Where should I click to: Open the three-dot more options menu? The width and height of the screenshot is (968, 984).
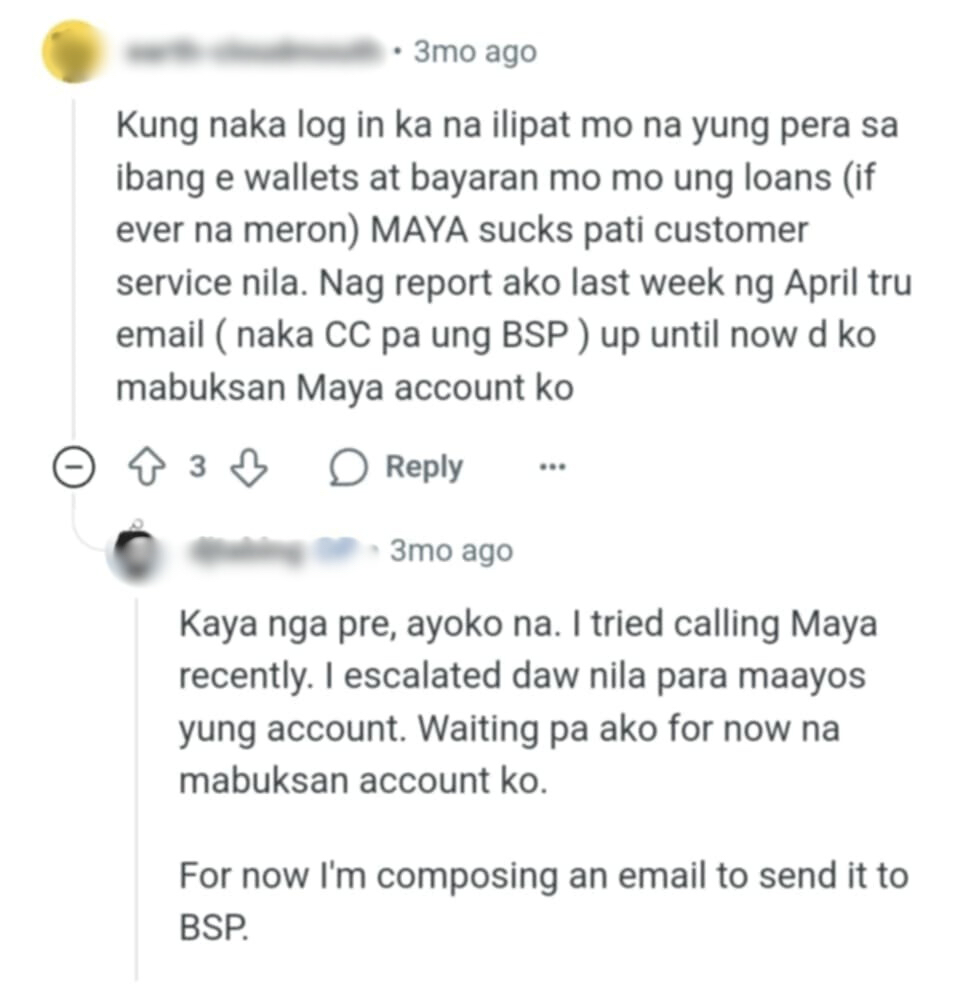(x=553, y=467)
